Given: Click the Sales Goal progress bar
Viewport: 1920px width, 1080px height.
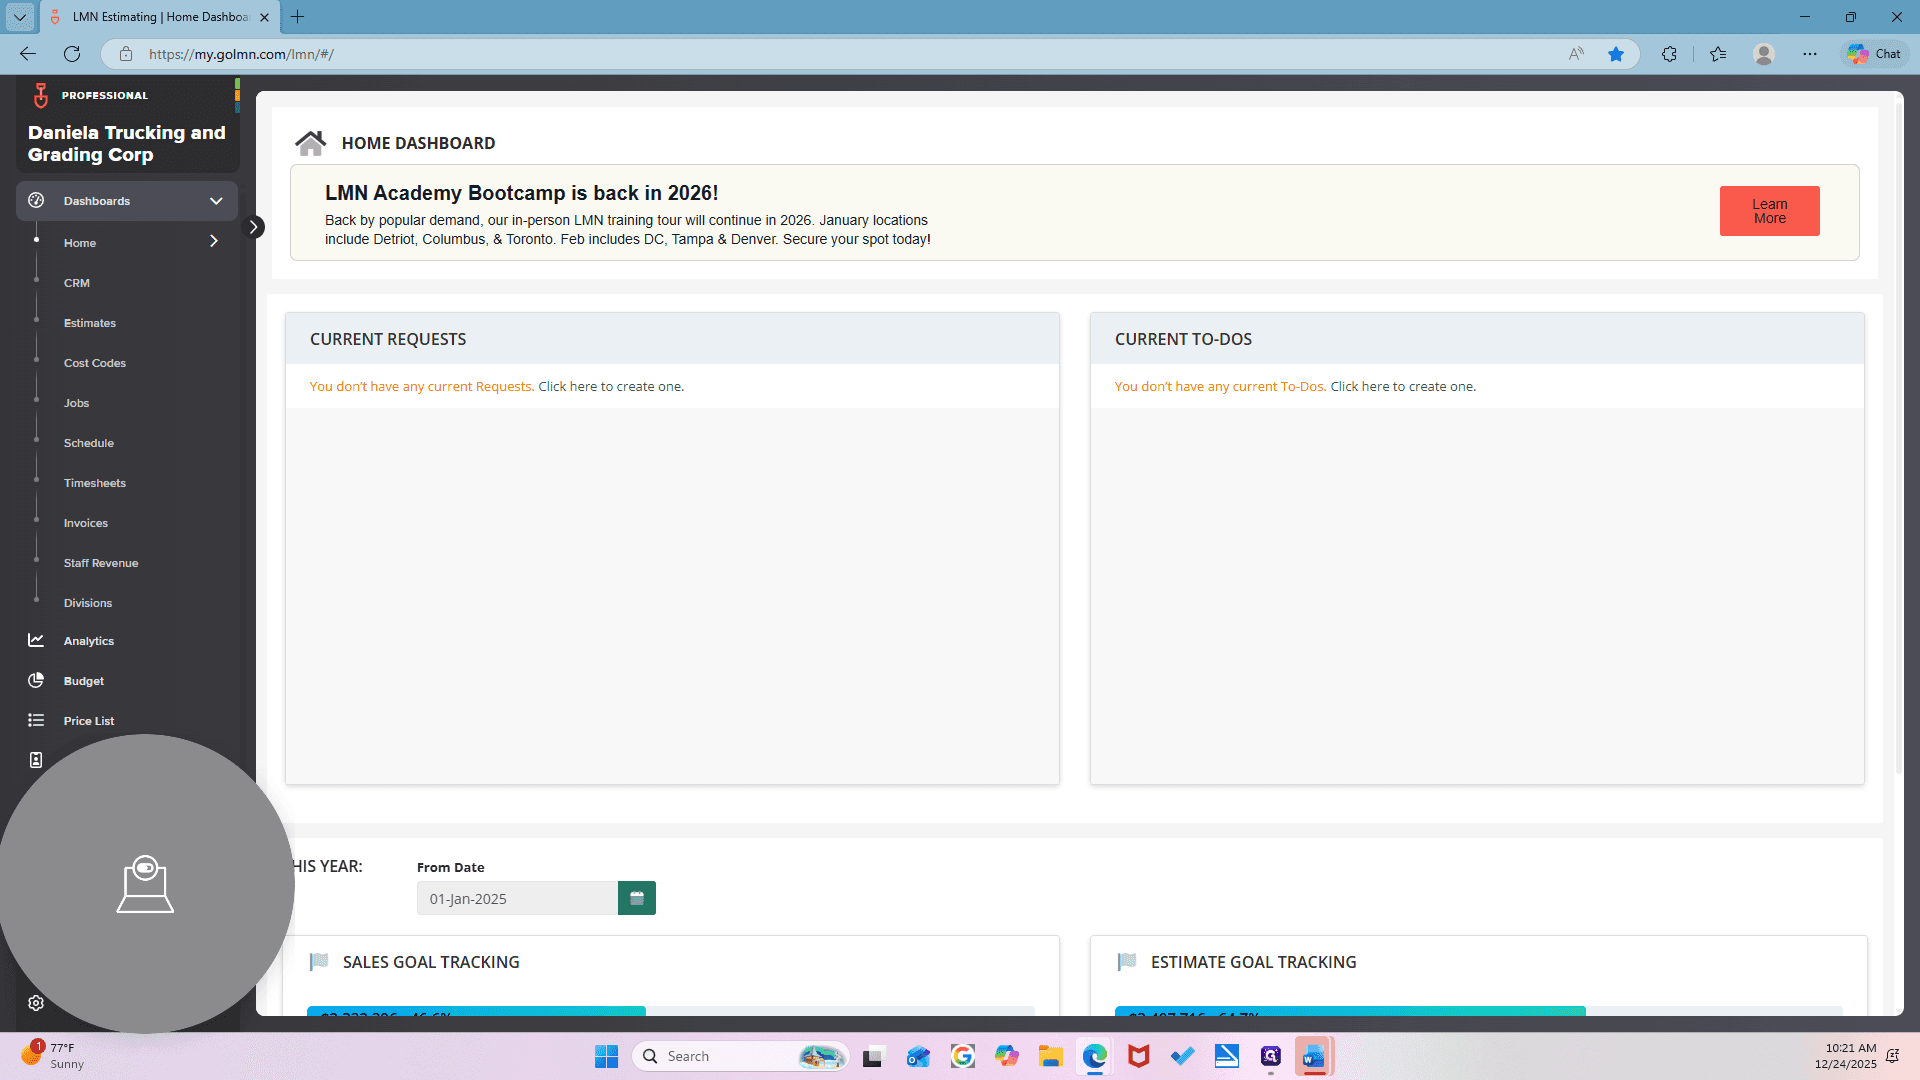Looking at the screenshot, I should tap(671, 1011).
